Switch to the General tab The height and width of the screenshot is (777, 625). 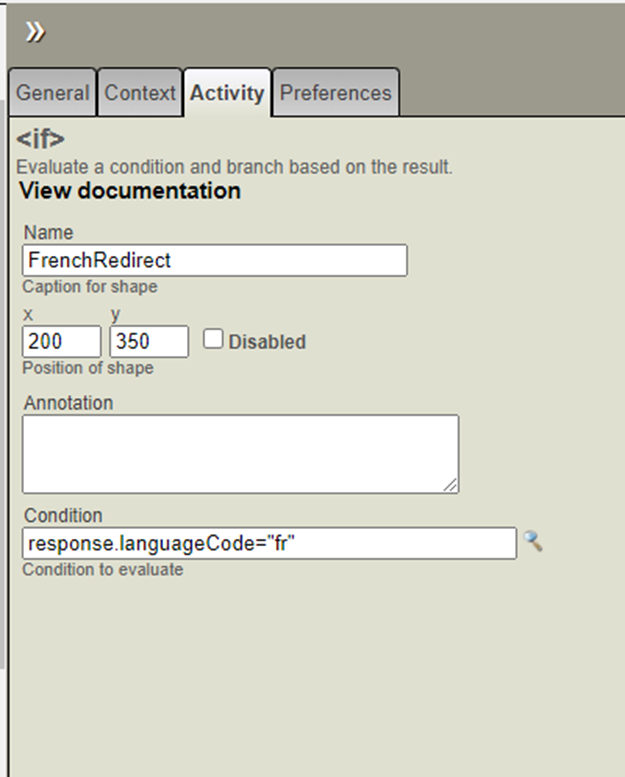pyautogui.click(x=53, y=93)
